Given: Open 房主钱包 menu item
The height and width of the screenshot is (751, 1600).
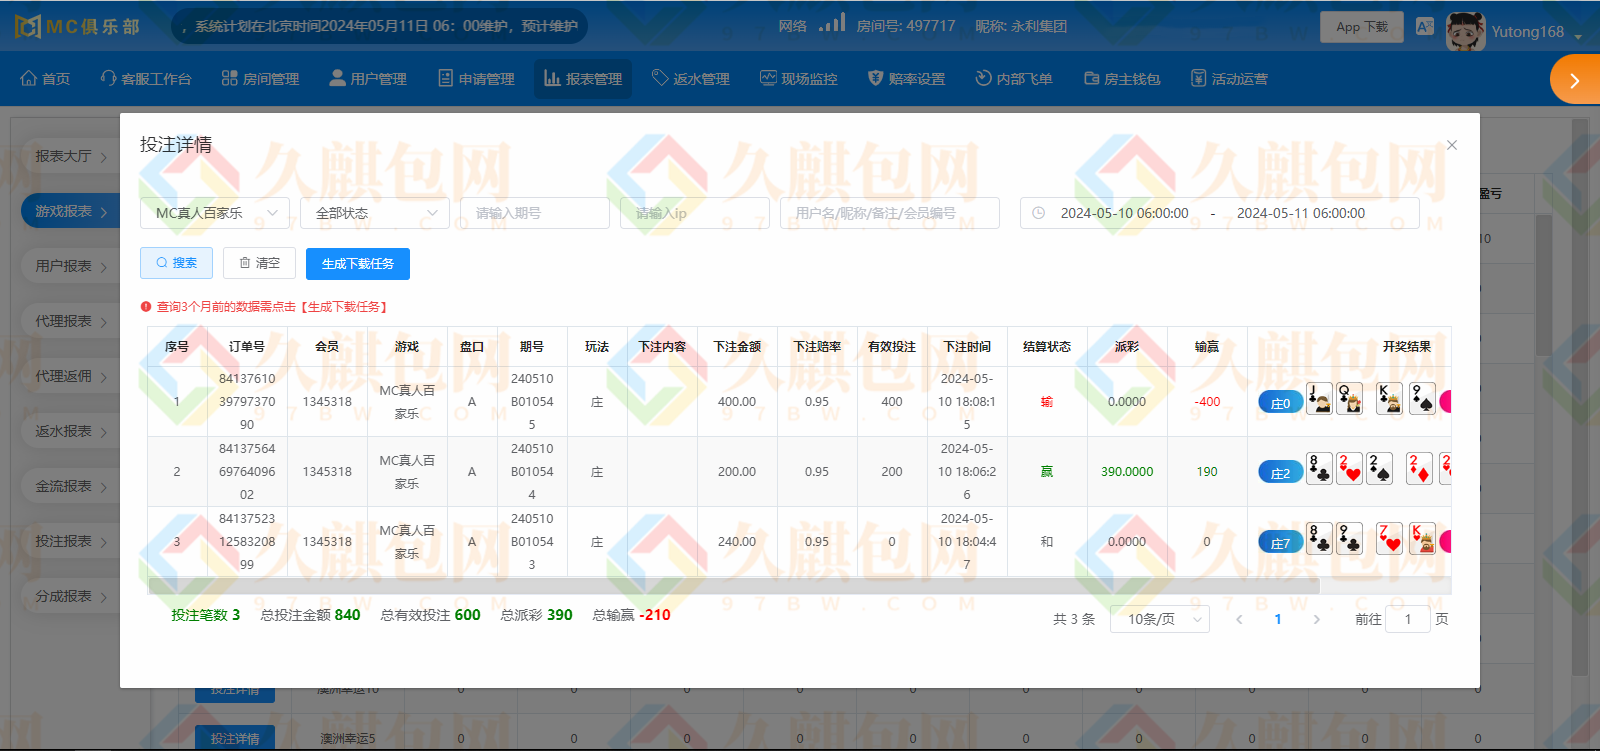Looking at the screenshot, I should [x=1122, y=79].
